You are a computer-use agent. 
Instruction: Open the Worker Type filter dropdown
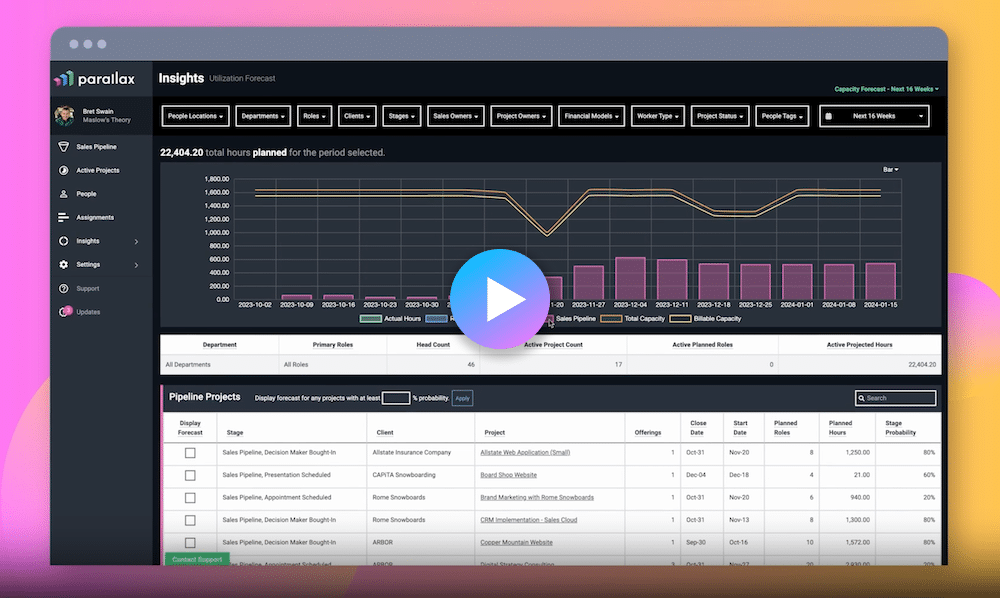658,116
